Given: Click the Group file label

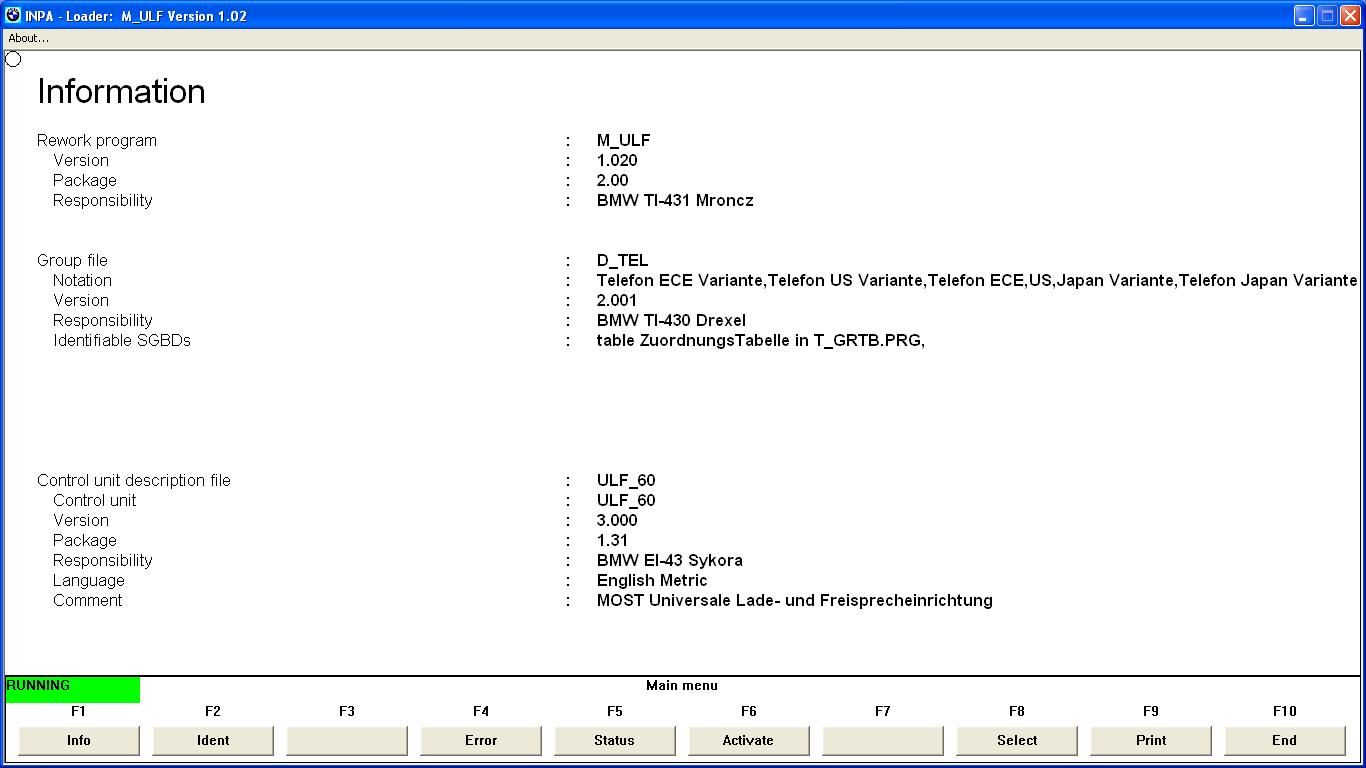Looking at the screenshot, I should pyautogui.click(x=72, y=261).
